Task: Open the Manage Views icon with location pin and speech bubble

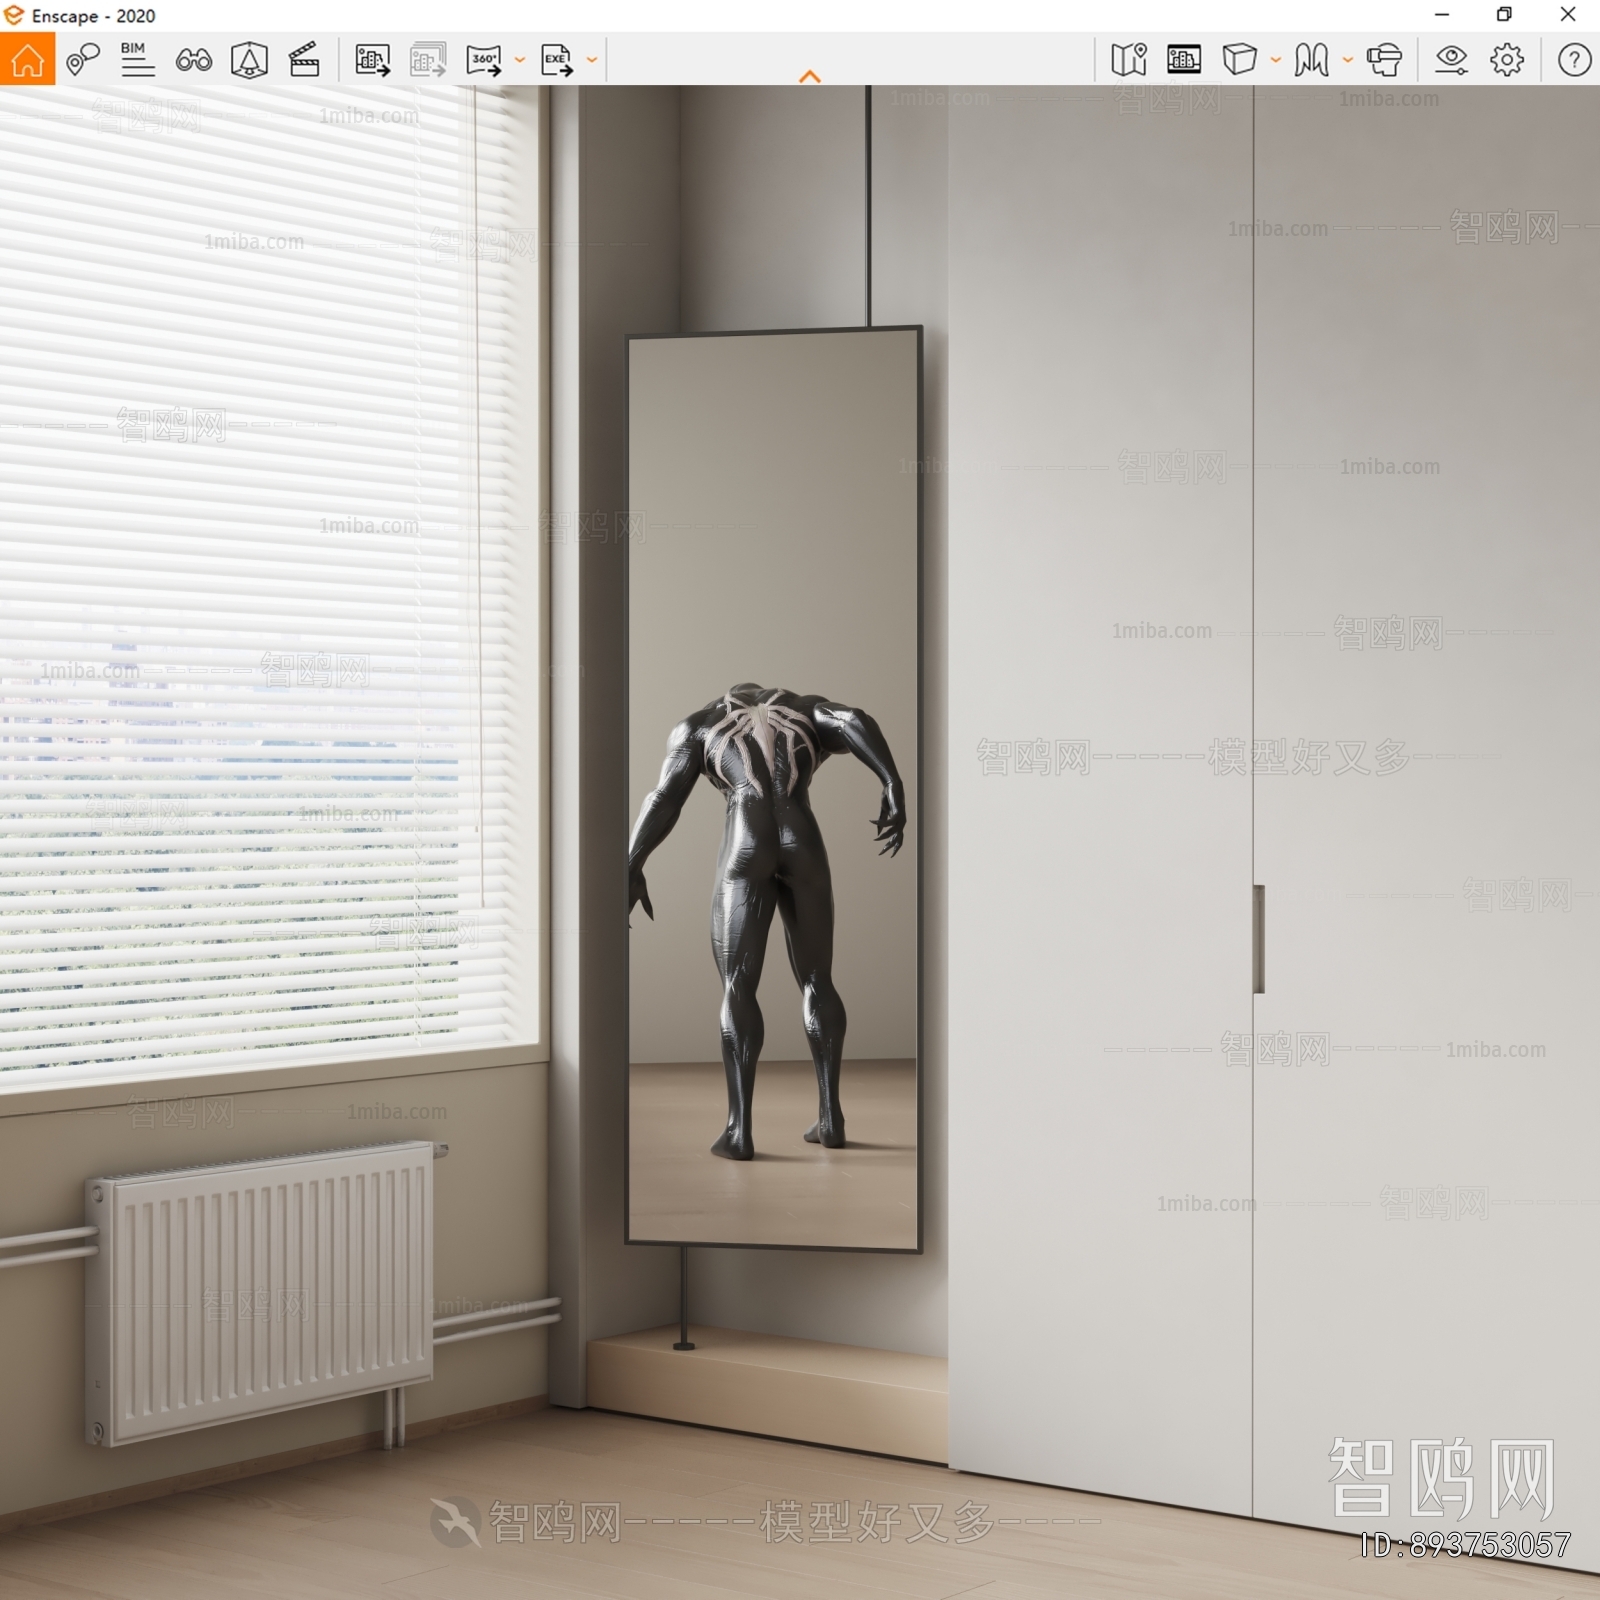Action: tap(83, 60)
